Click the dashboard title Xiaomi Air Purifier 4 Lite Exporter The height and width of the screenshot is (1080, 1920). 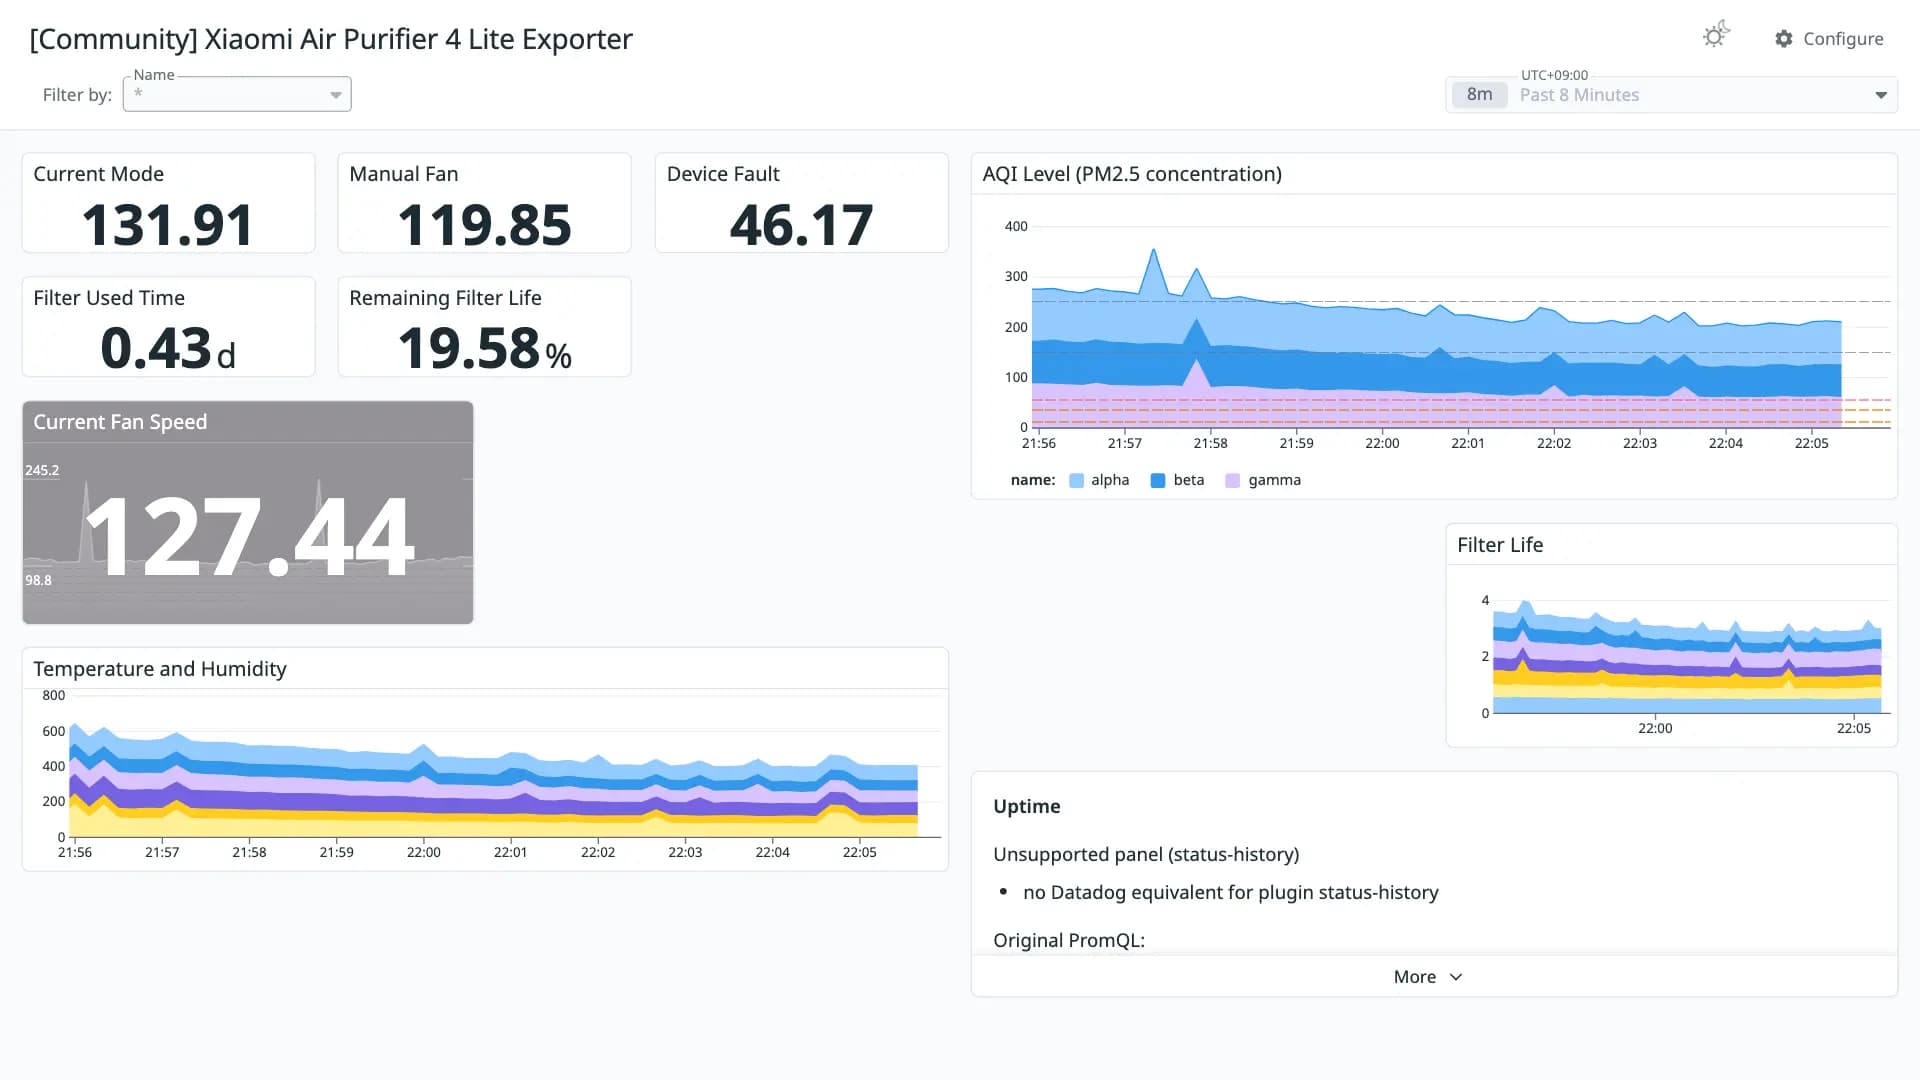point(331,39)
